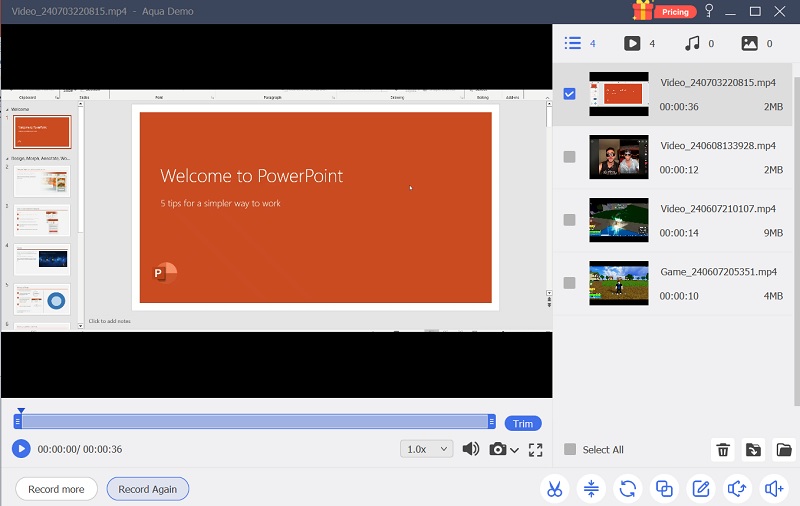Select file name Game_240607205351.mp4
Image resolution: width=800 pixels, height=506 pixels.
coord(718,272)
